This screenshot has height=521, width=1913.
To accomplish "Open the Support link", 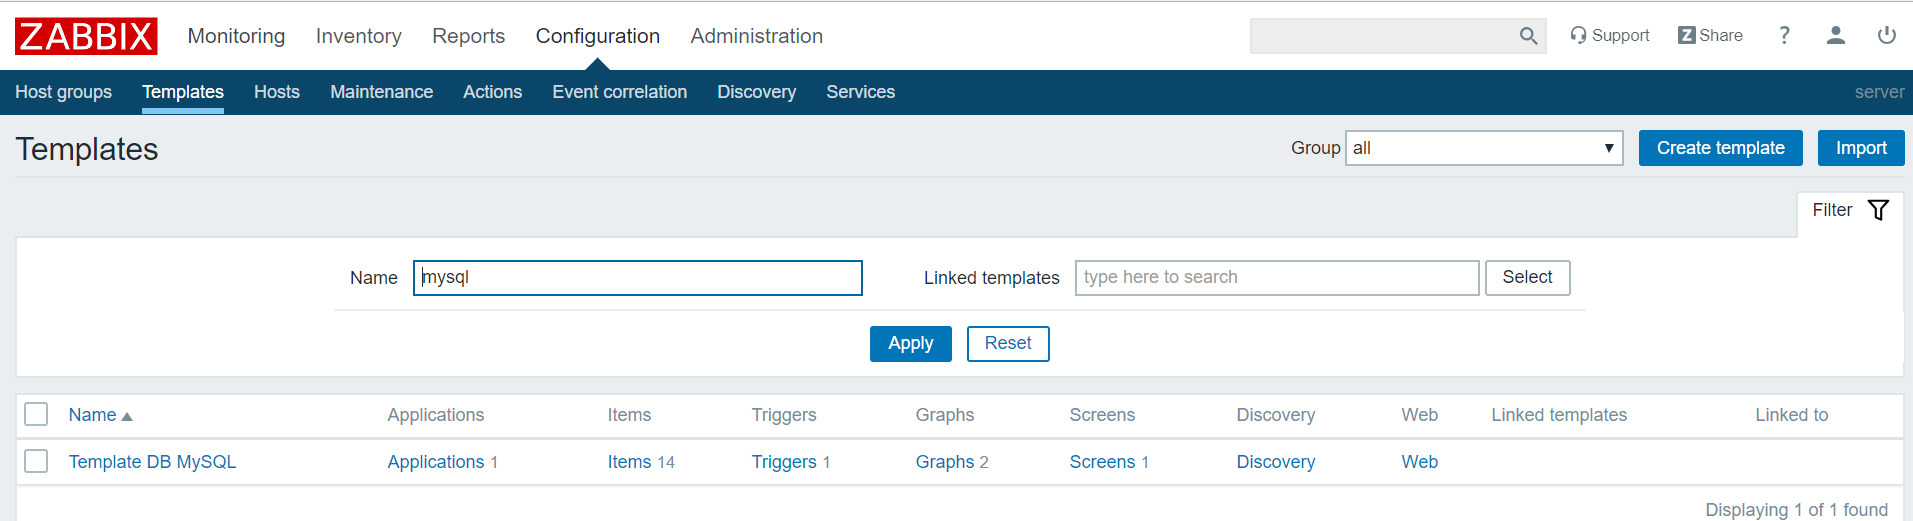I will (x=1609, y=35).
